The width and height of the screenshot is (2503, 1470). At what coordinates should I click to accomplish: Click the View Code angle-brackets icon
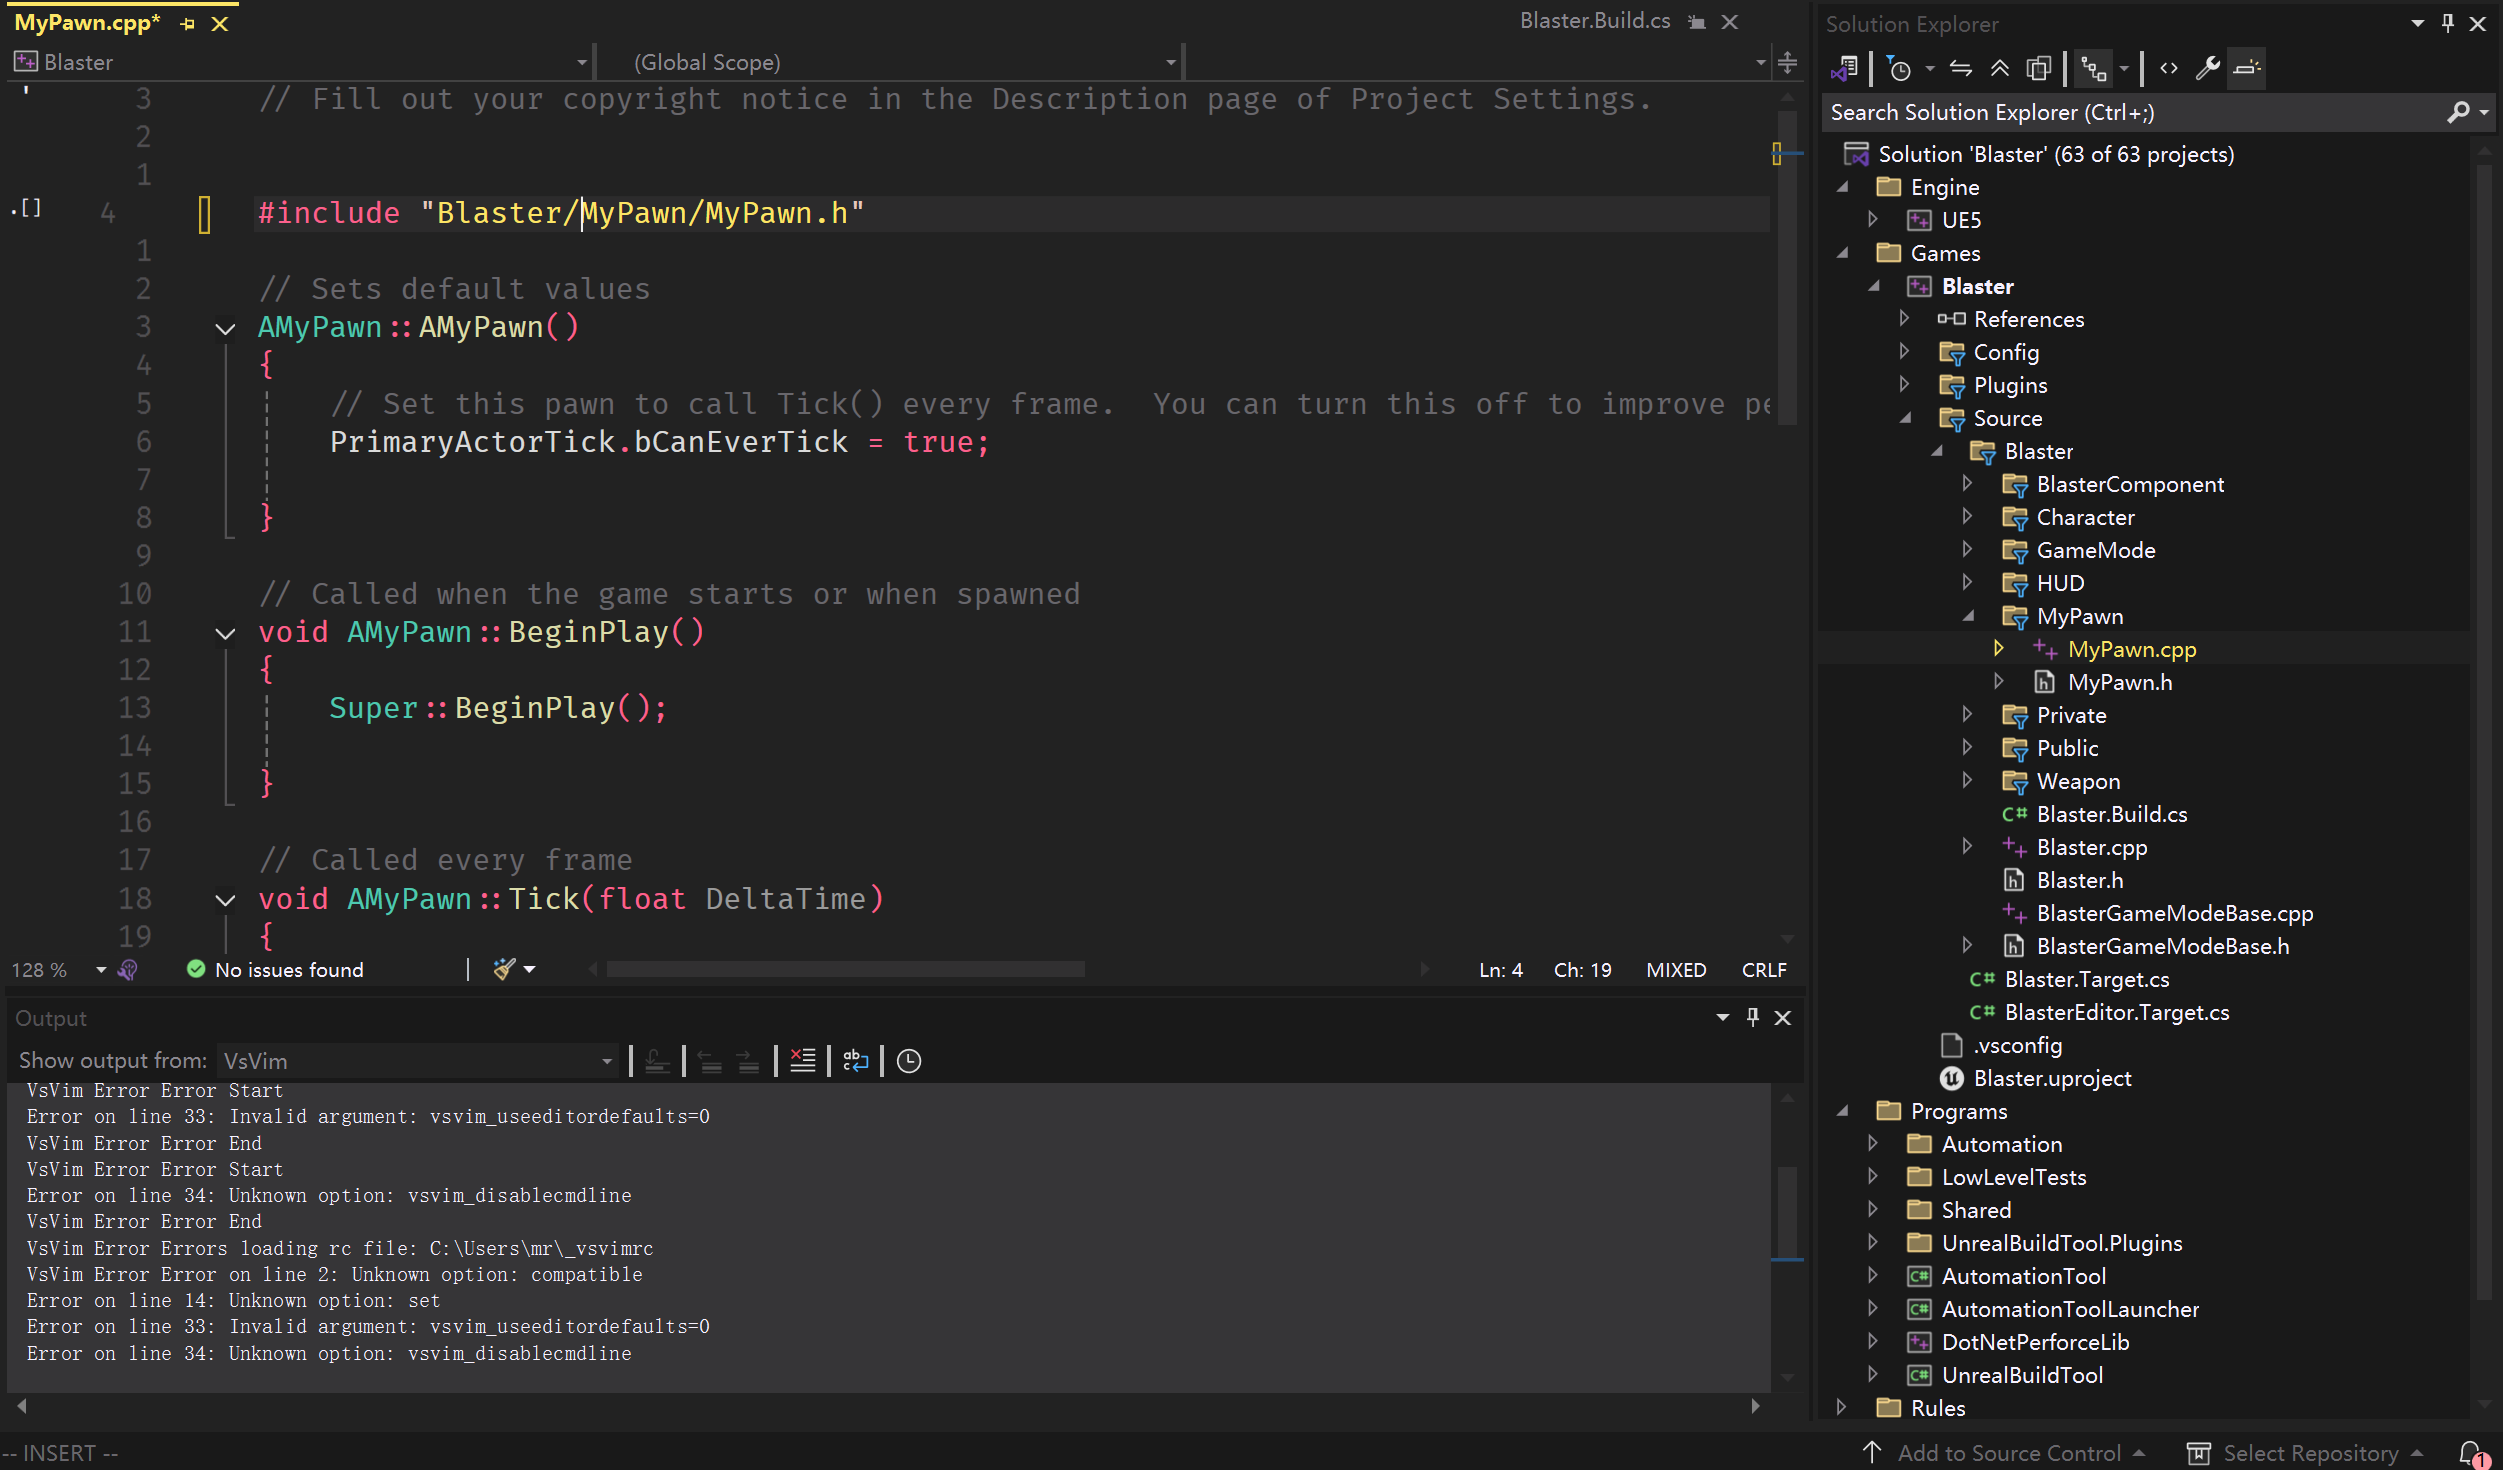(x=2169, y=68)
